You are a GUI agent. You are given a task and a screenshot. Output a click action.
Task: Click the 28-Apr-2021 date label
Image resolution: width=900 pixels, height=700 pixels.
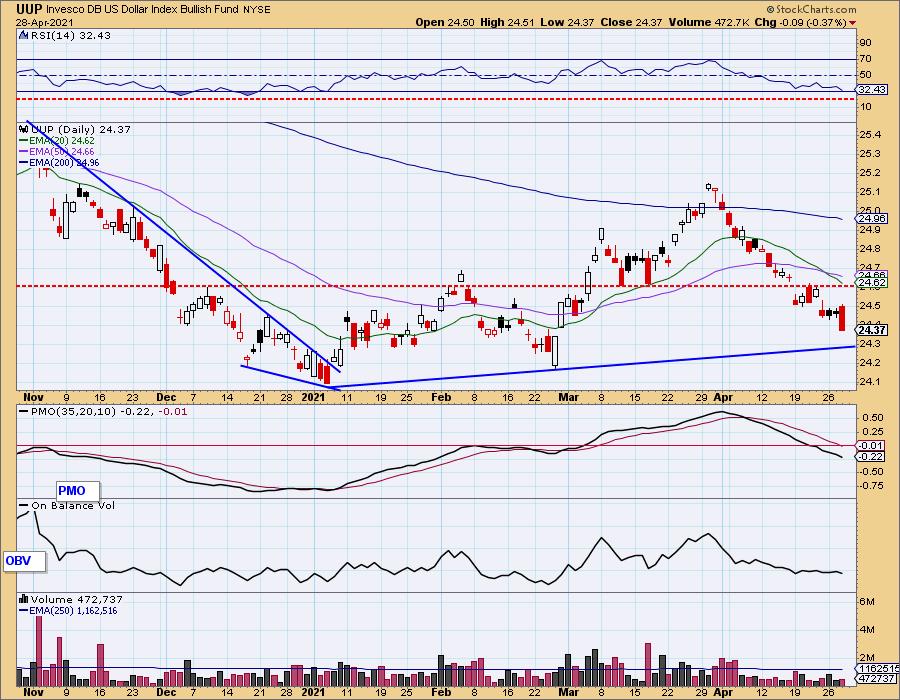coord(44,22)
